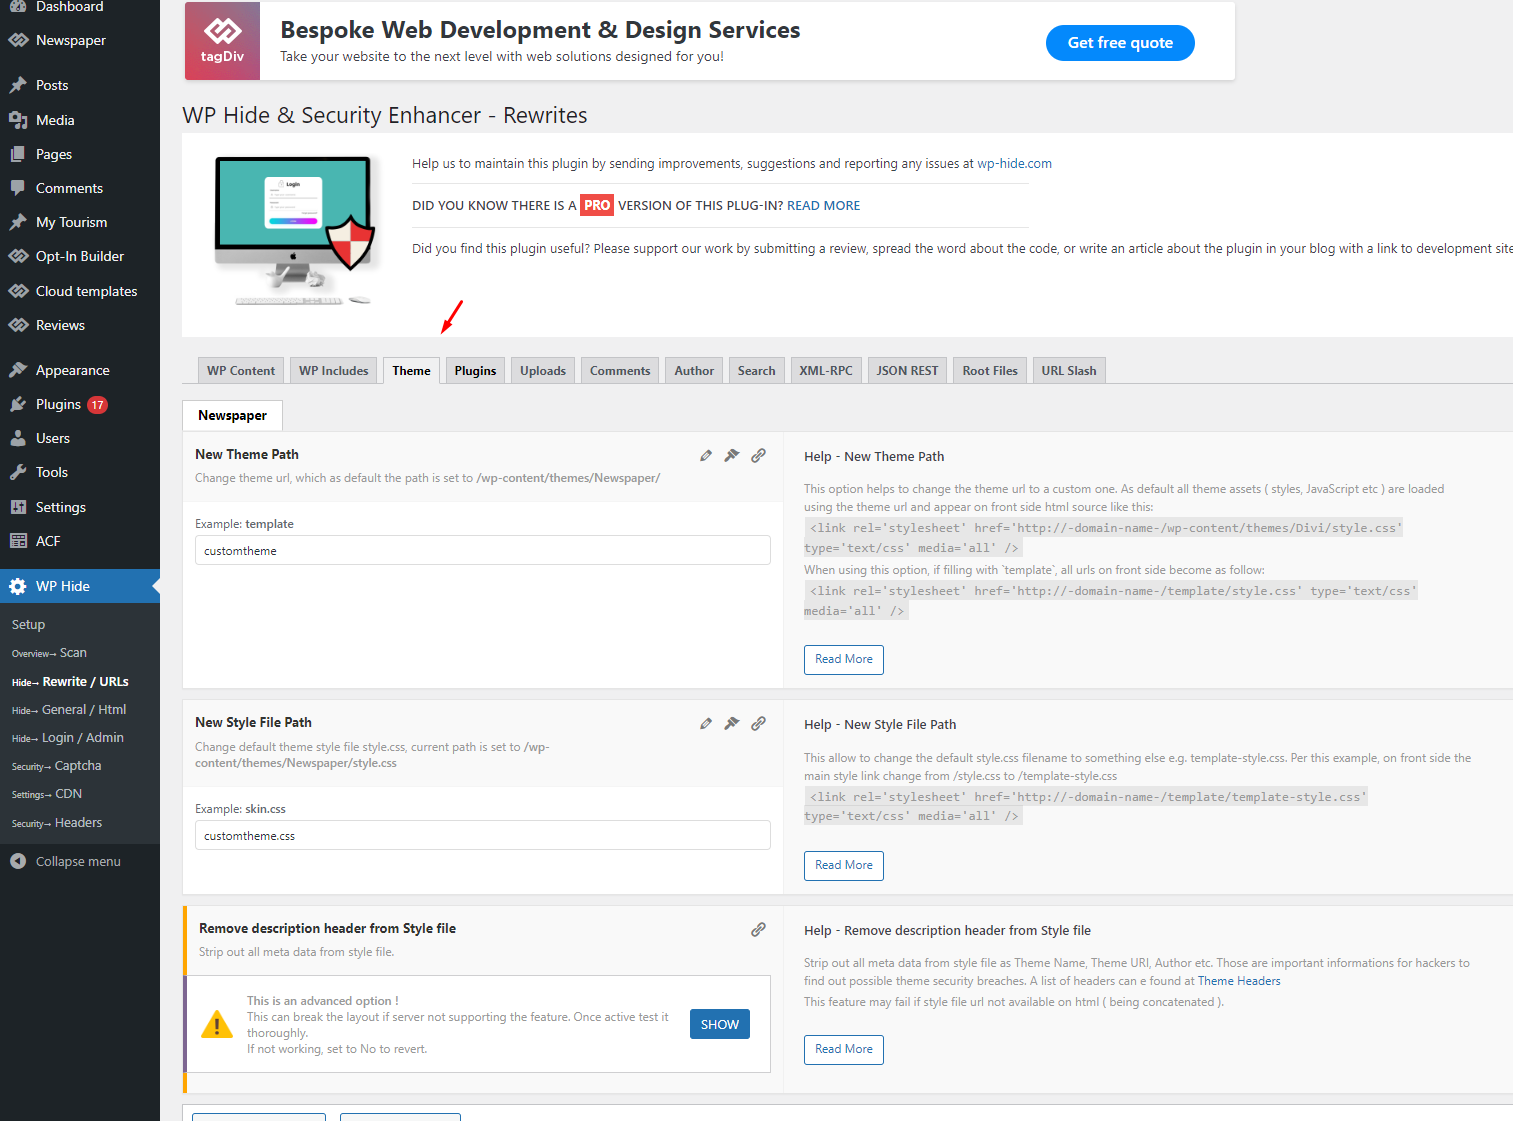The image size is (1513, 1121).
Task: Click link icon for New Style File Path
Action: pyautogui.click(x=759, y=723)
